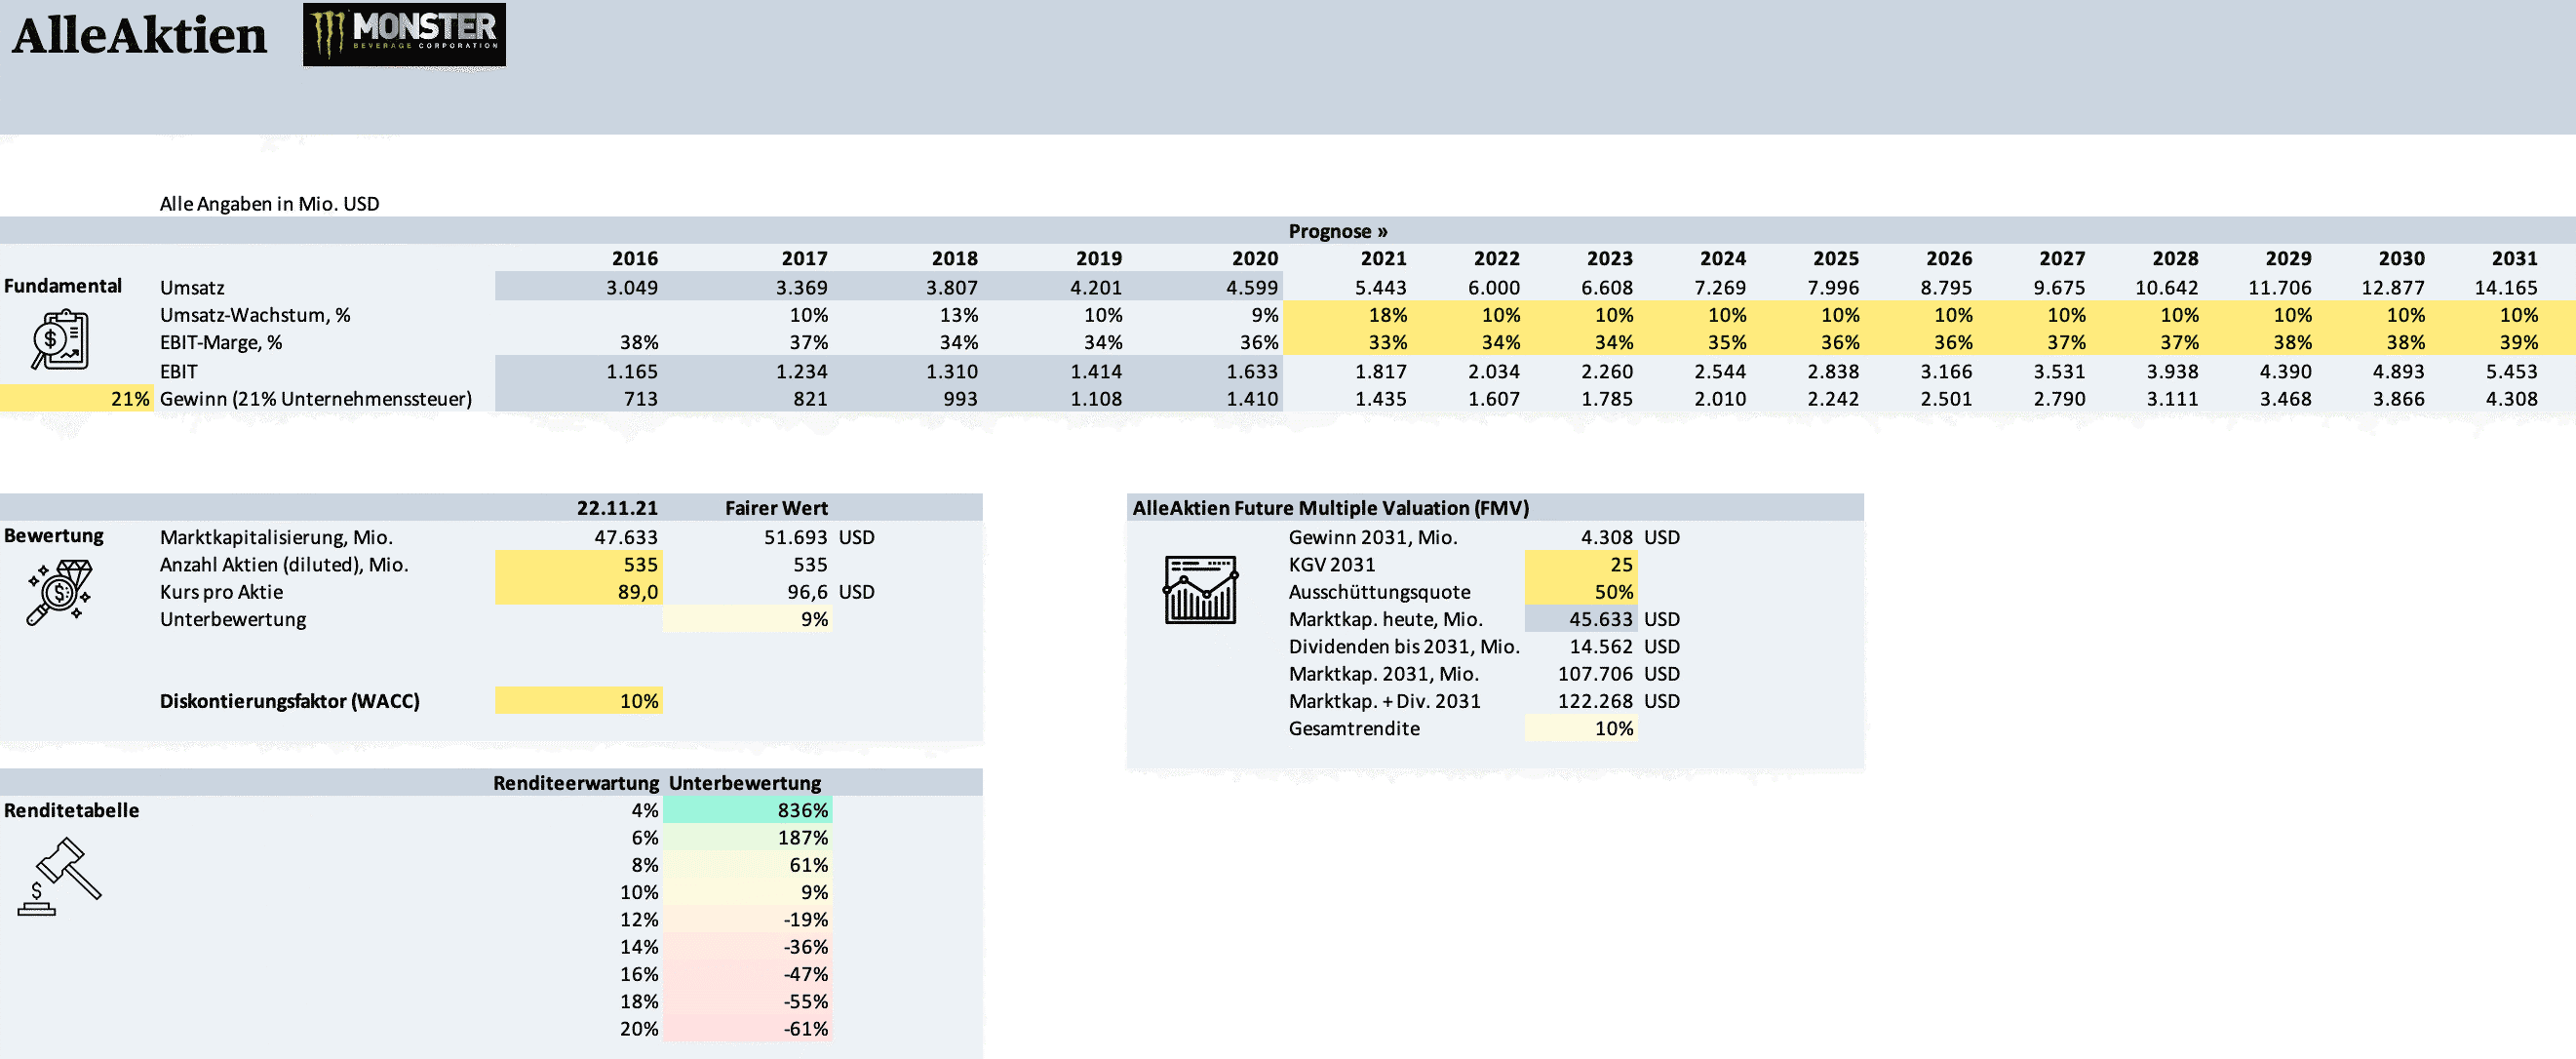2576x1059 pixels.
Task: Select the 2016 Umsatz value 3.049
Action: pyautogui.click(x=632, y=287)
